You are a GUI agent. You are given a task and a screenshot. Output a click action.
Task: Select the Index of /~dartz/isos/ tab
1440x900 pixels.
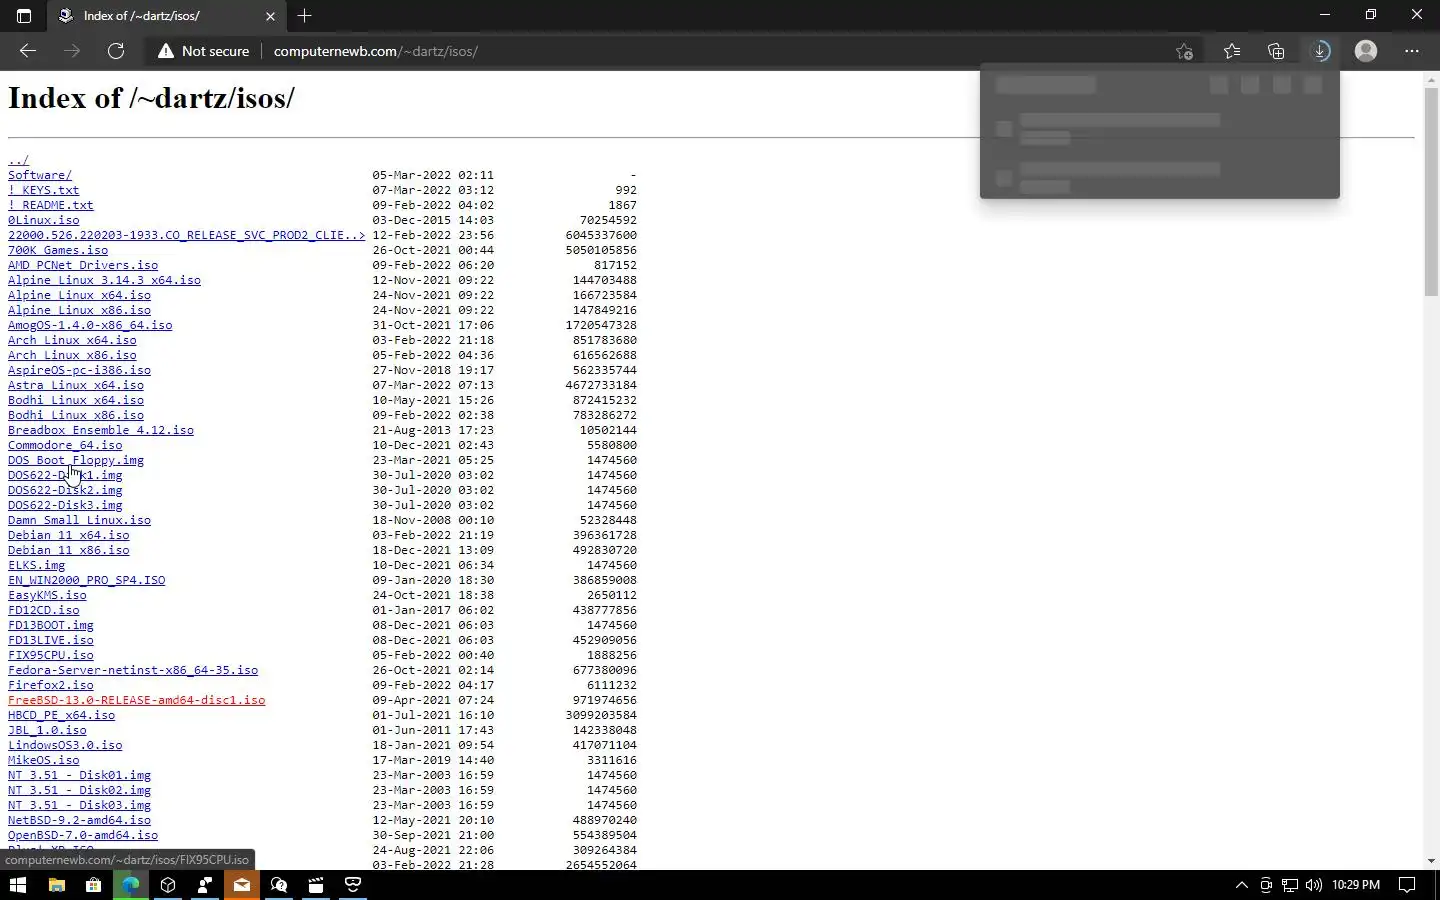tap(167, 16)
